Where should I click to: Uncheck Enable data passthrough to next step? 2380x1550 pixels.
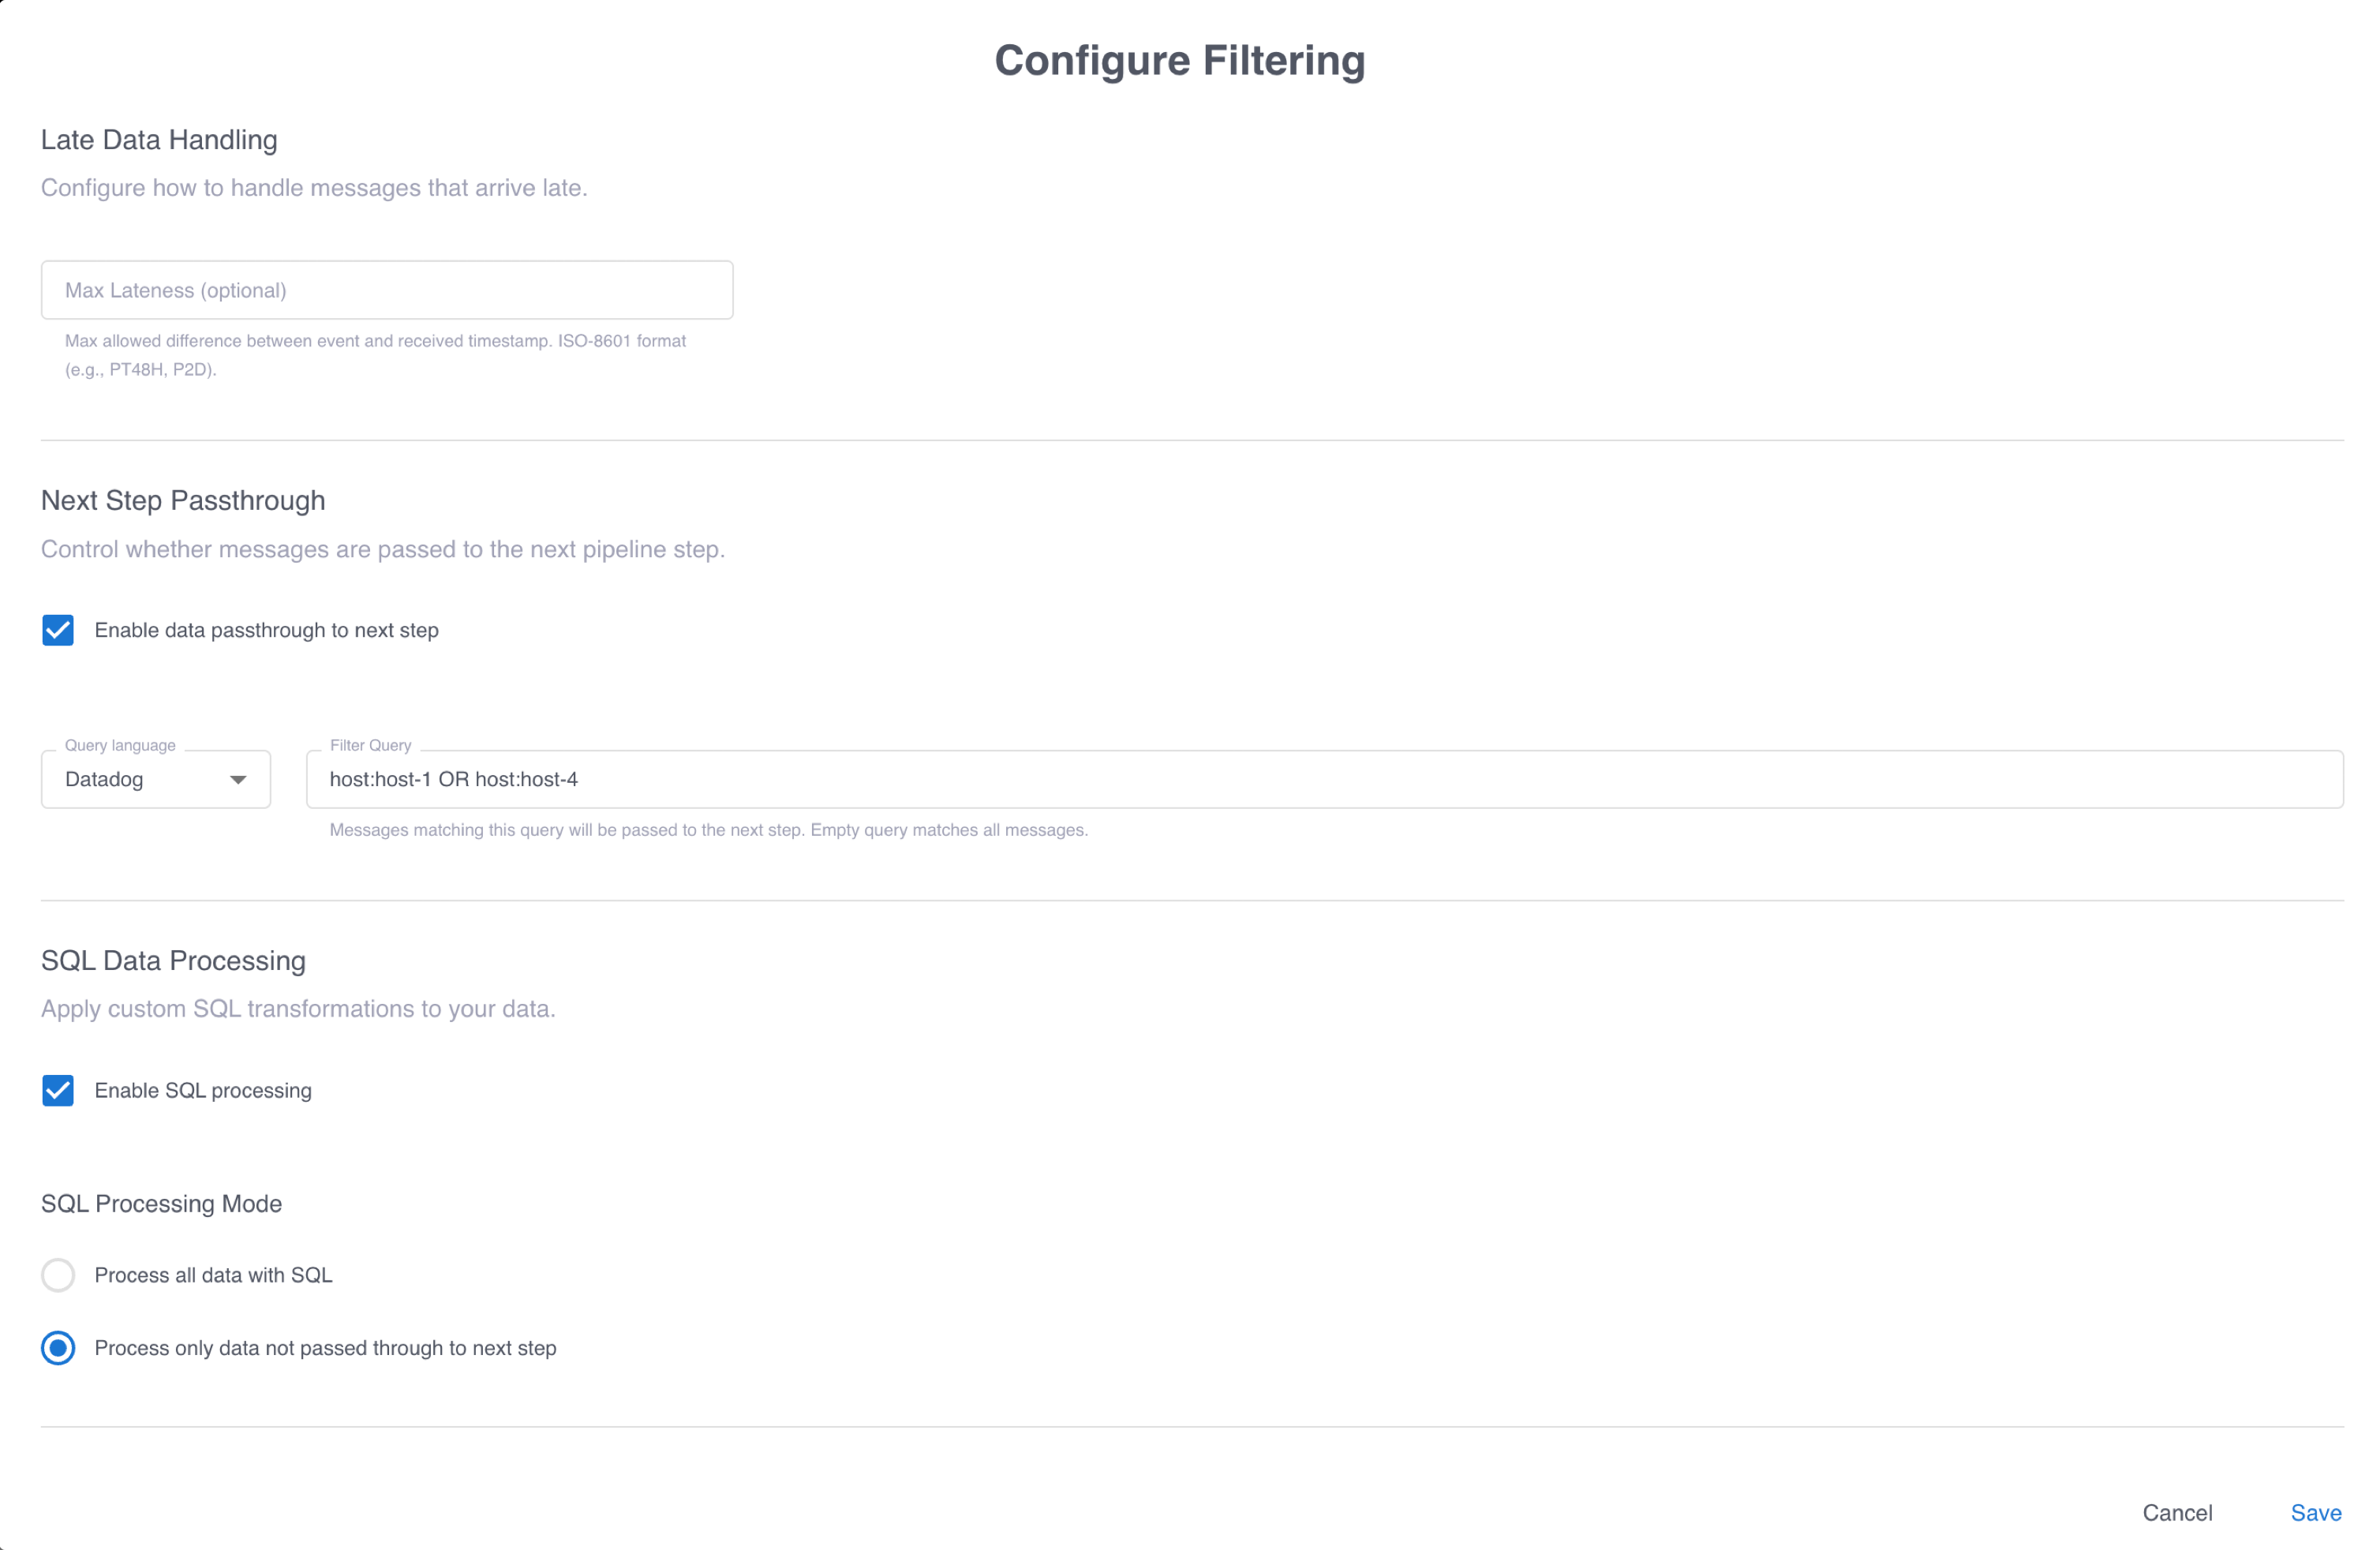[58, 630]
